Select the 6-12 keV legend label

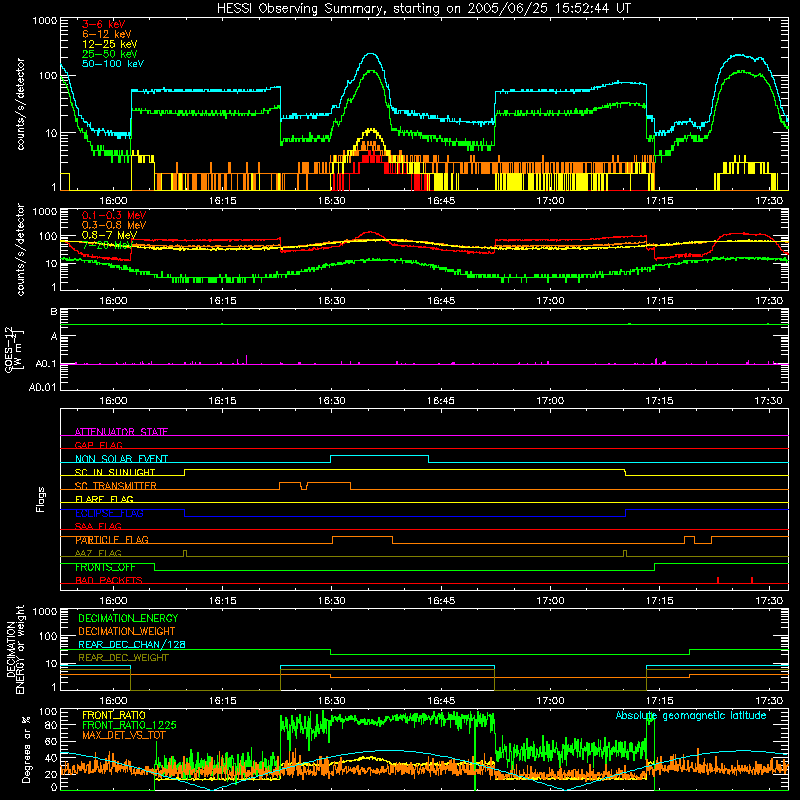[107, 34]
